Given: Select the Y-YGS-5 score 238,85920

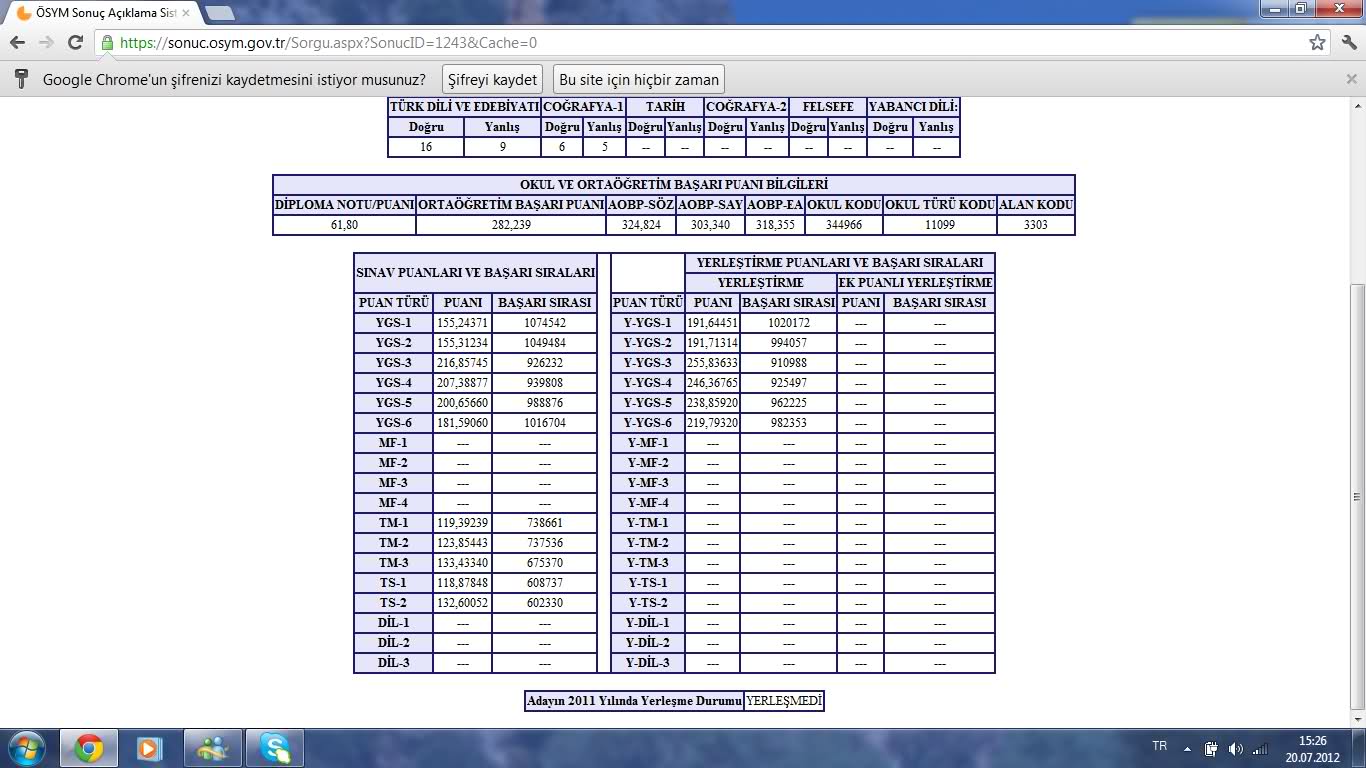Looking at the screenshot, I should tap(712, 403).
